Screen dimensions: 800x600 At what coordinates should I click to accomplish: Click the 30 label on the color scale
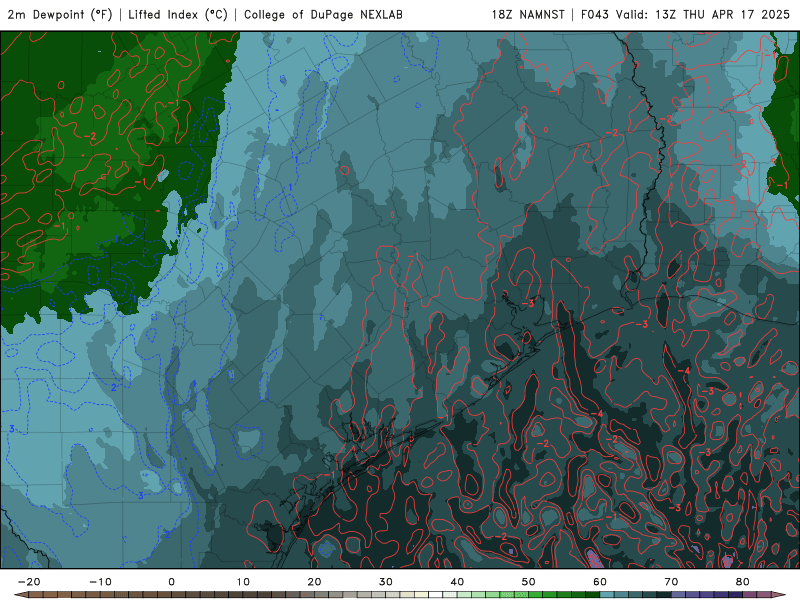[x=386, y=582]
